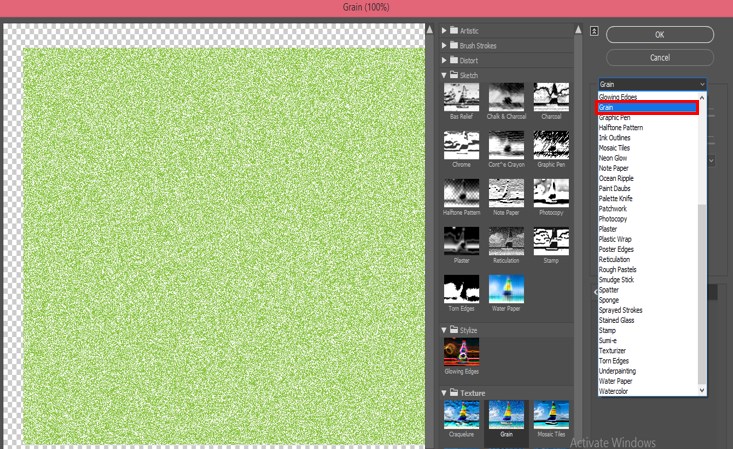The image size is (733, 449).
Task: Expand the Artistic filter category
Action: coord(444,30)
